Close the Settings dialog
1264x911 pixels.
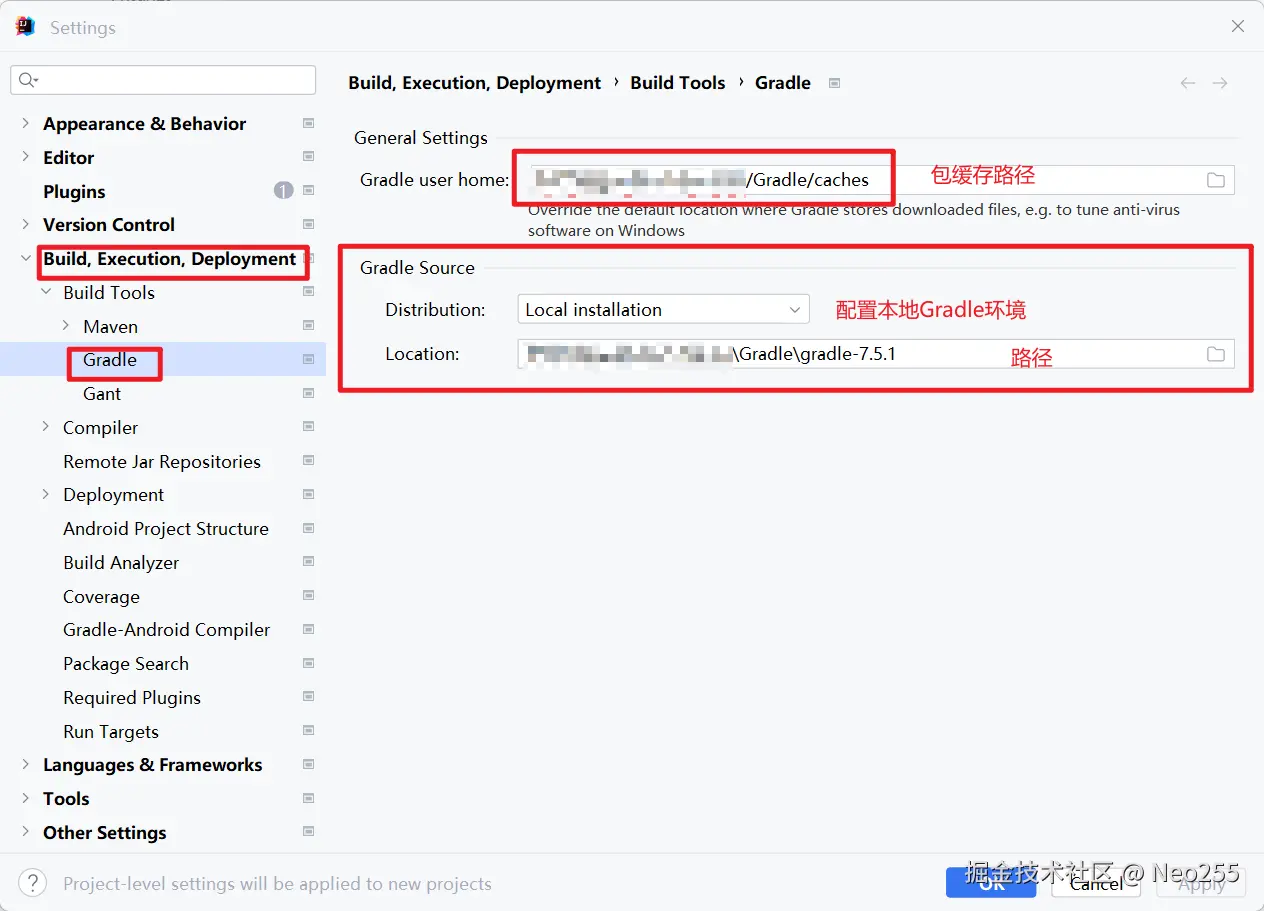click(1237, 27)
